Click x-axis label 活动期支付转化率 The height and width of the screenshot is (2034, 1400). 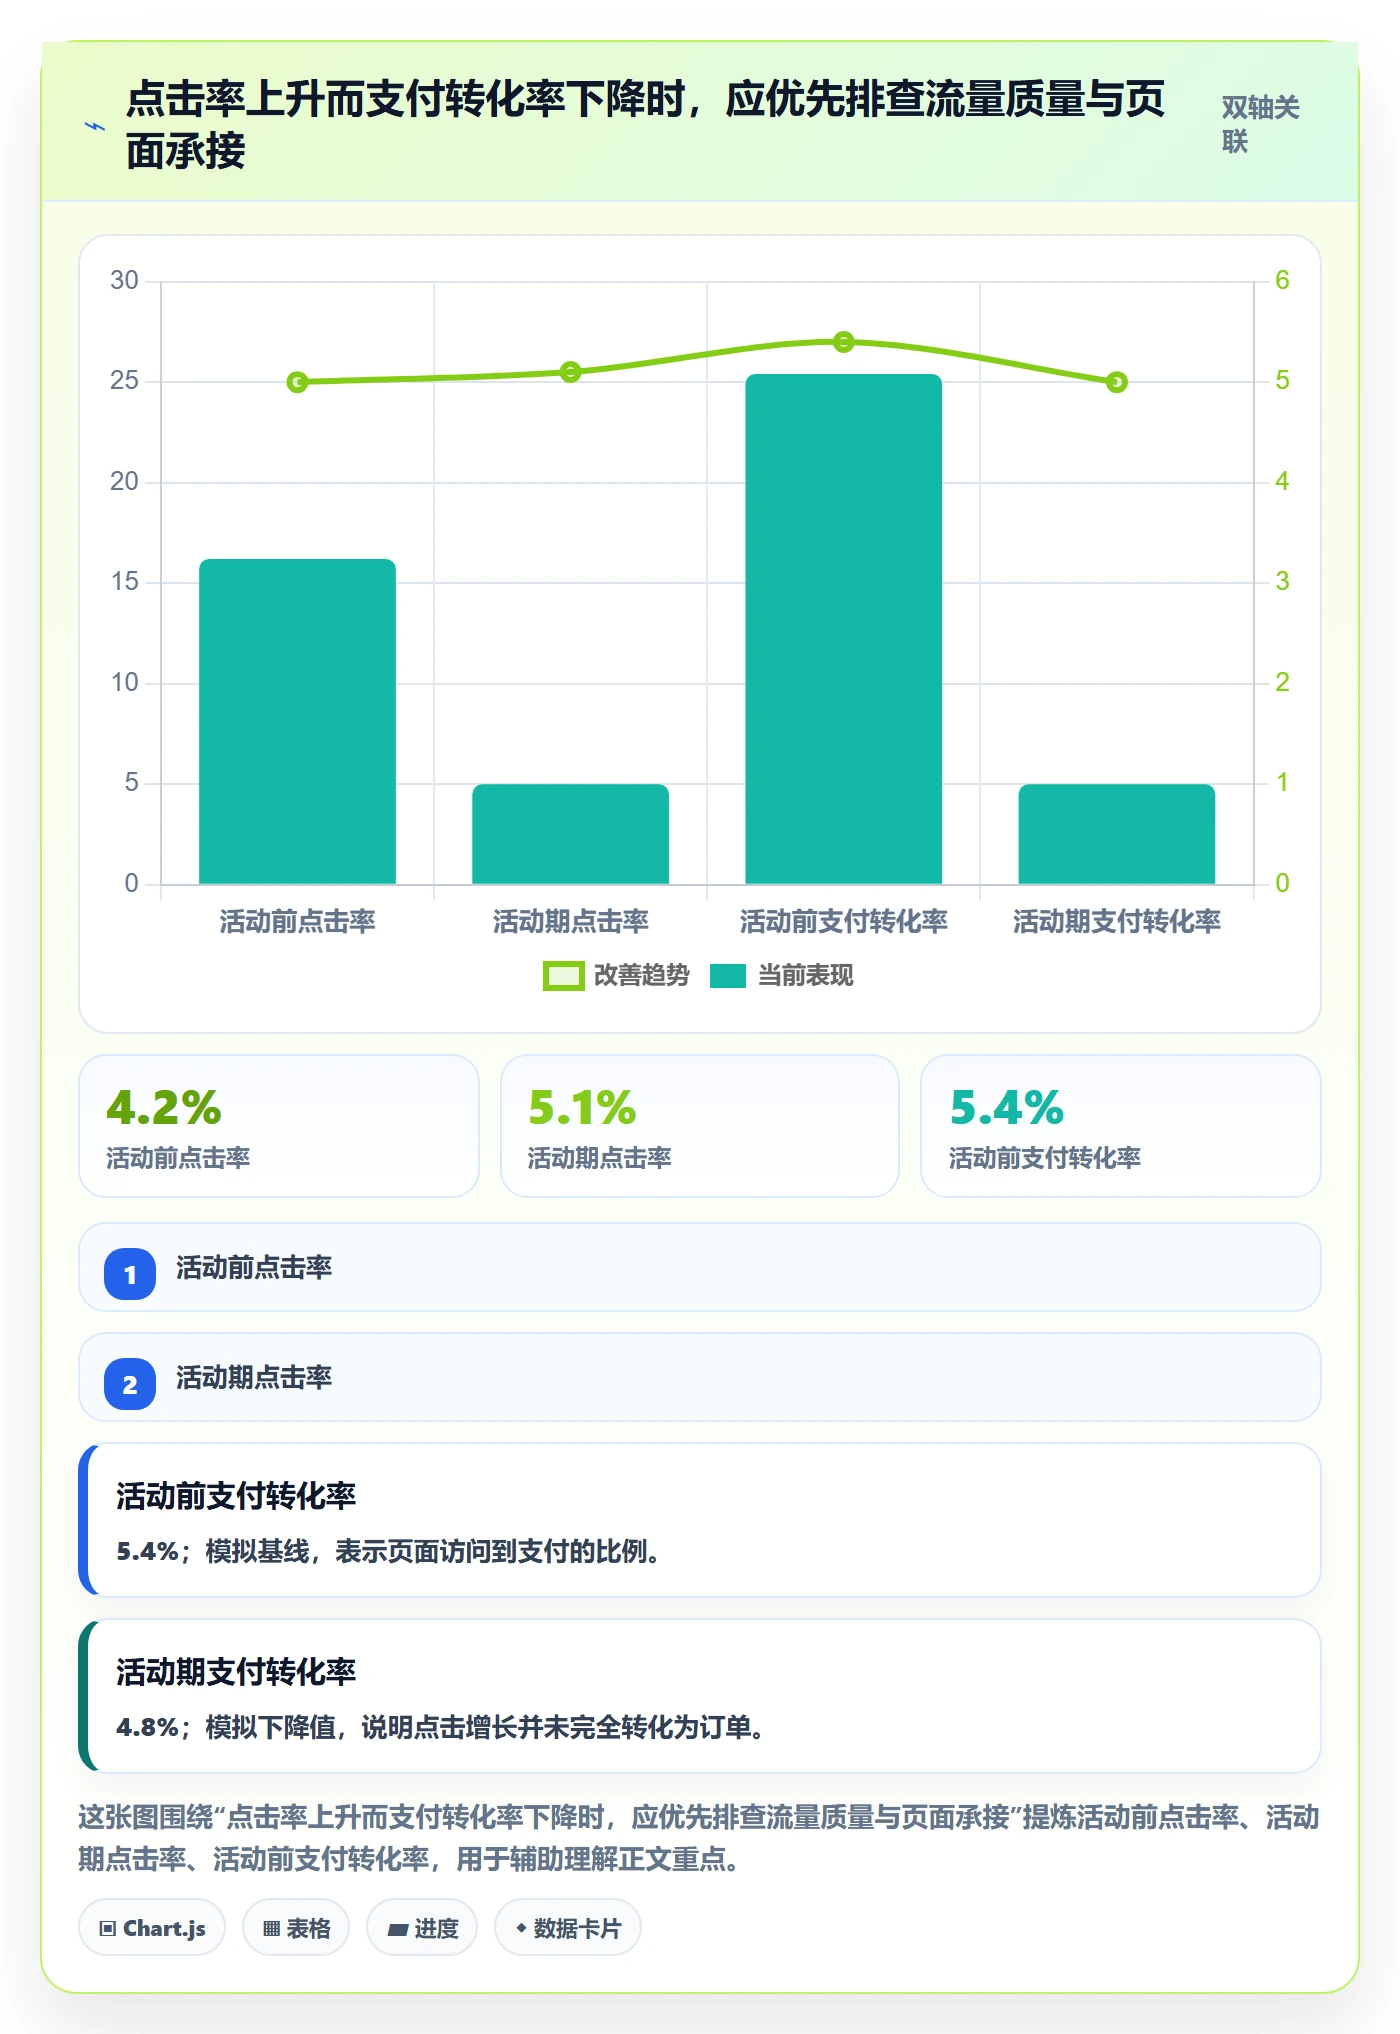[x=1116, y=921]
